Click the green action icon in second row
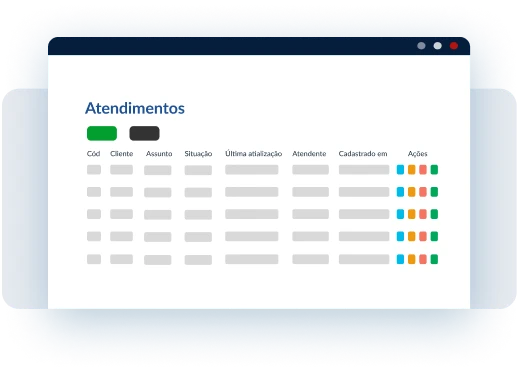Image resolution: width=523 pixels, height=372 pixels. 434,192
